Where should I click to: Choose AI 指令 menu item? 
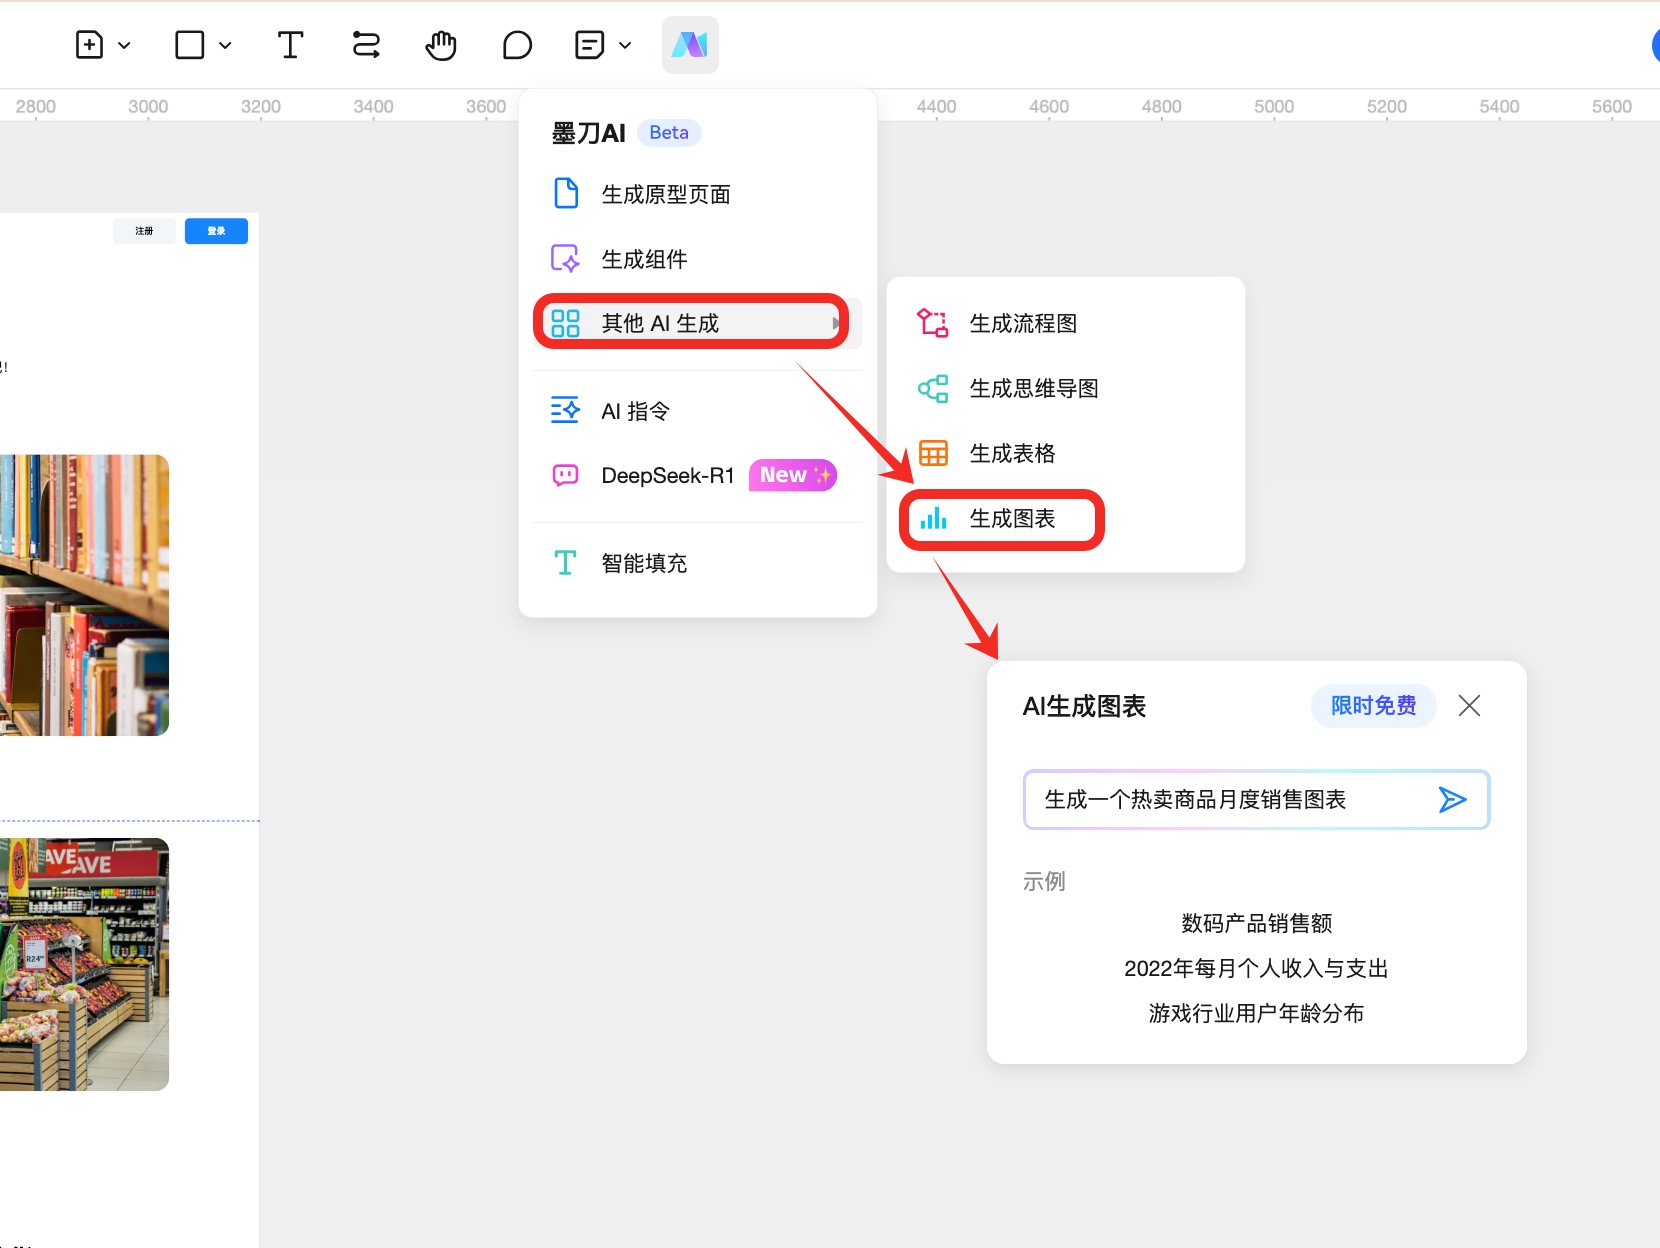click(x=697, y=411)
